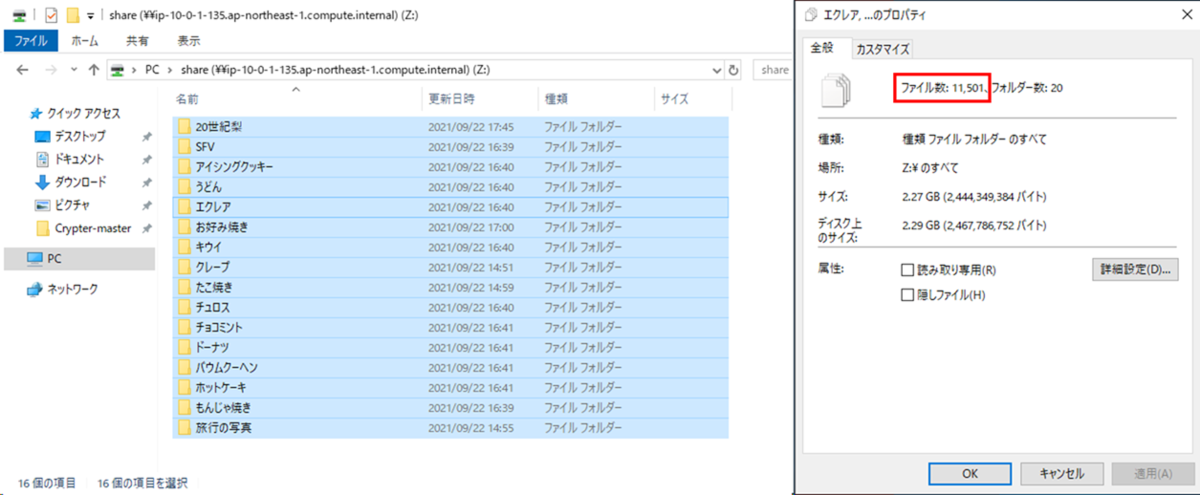Click キャンセル in the properties dialog
This screenshot has height=495, width=1200.
[1063, 473]
